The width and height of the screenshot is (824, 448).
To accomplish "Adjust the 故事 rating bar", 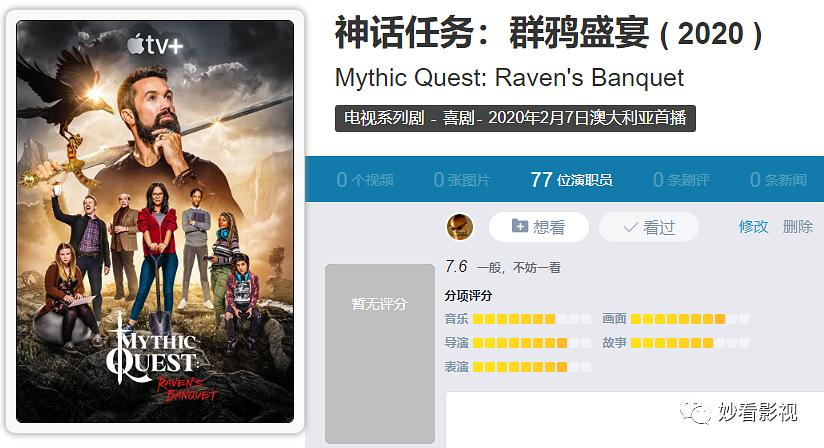I will [689, 343].
